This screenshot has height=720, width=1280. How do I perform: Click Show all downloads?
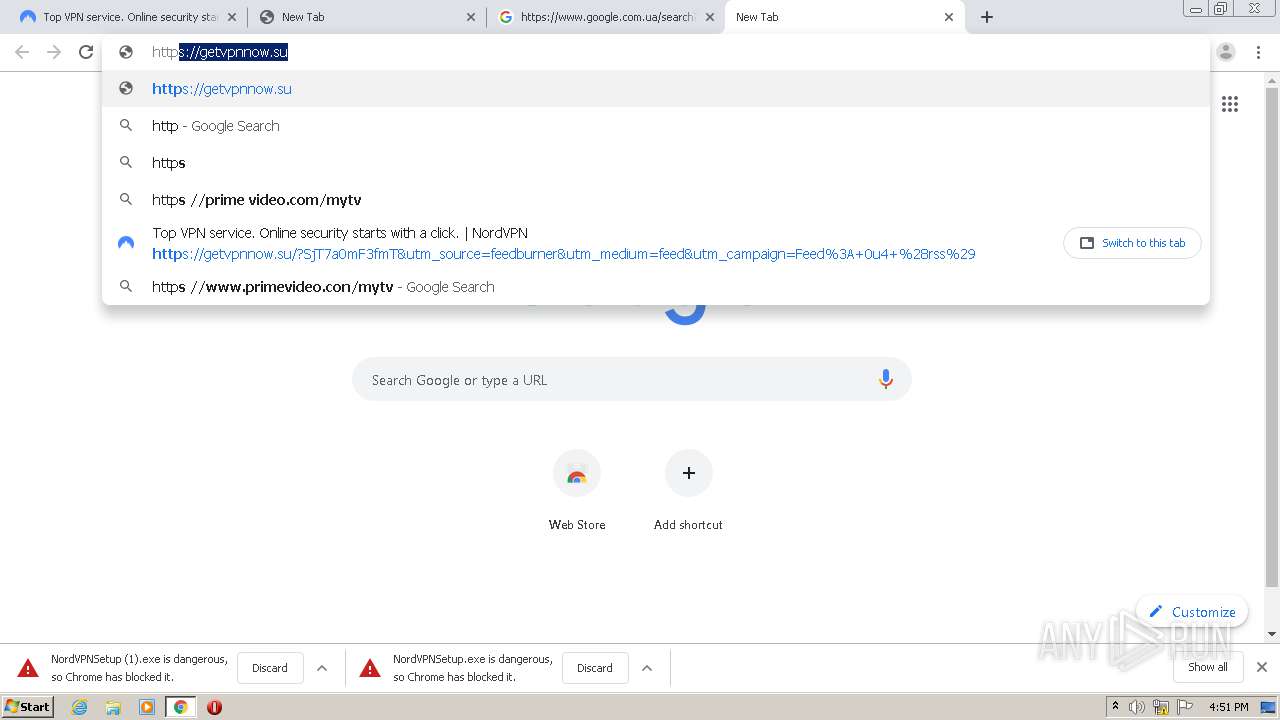tap(1208, 667)
